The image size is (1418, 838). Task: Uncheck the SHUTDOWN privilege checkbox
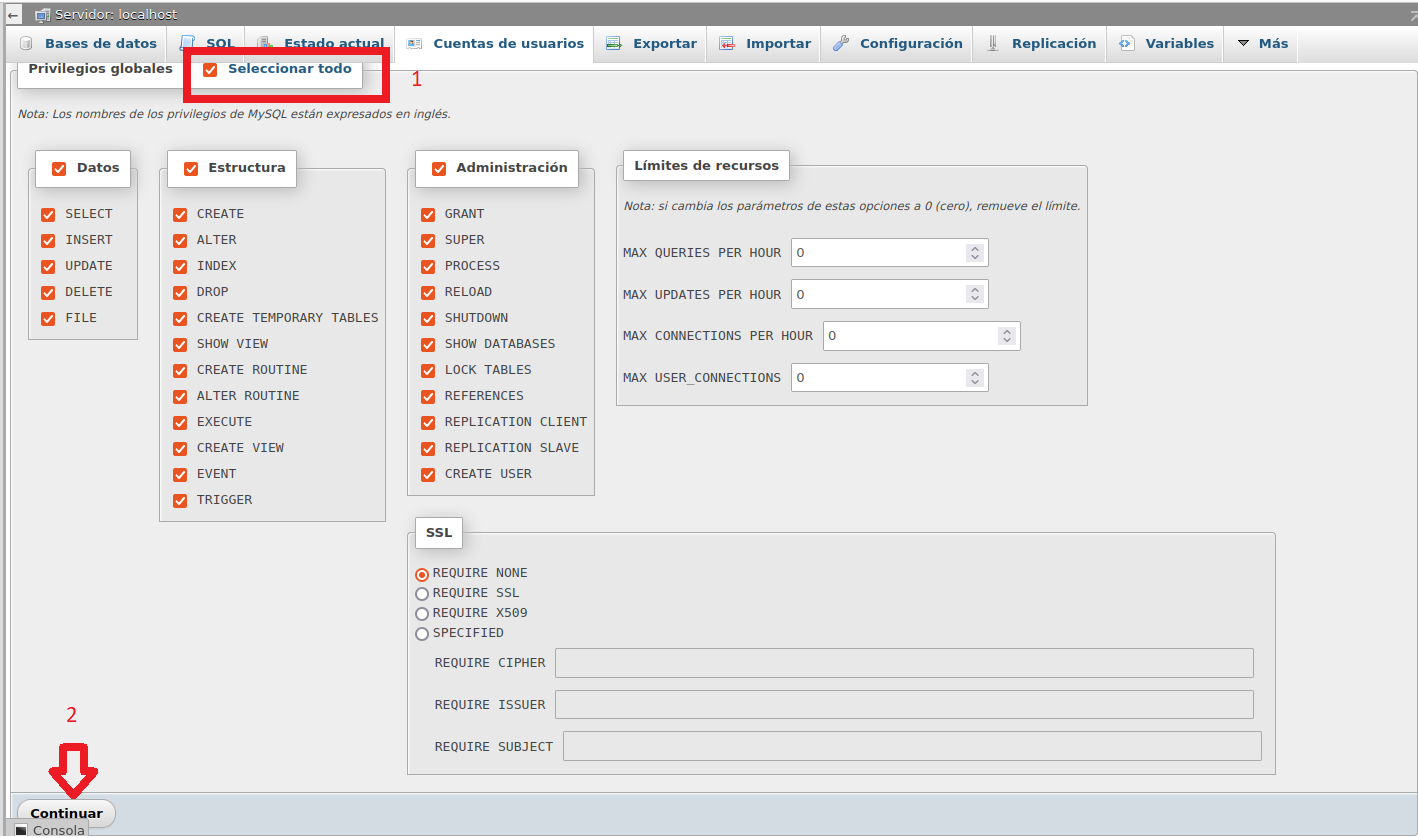coord(428,318)
